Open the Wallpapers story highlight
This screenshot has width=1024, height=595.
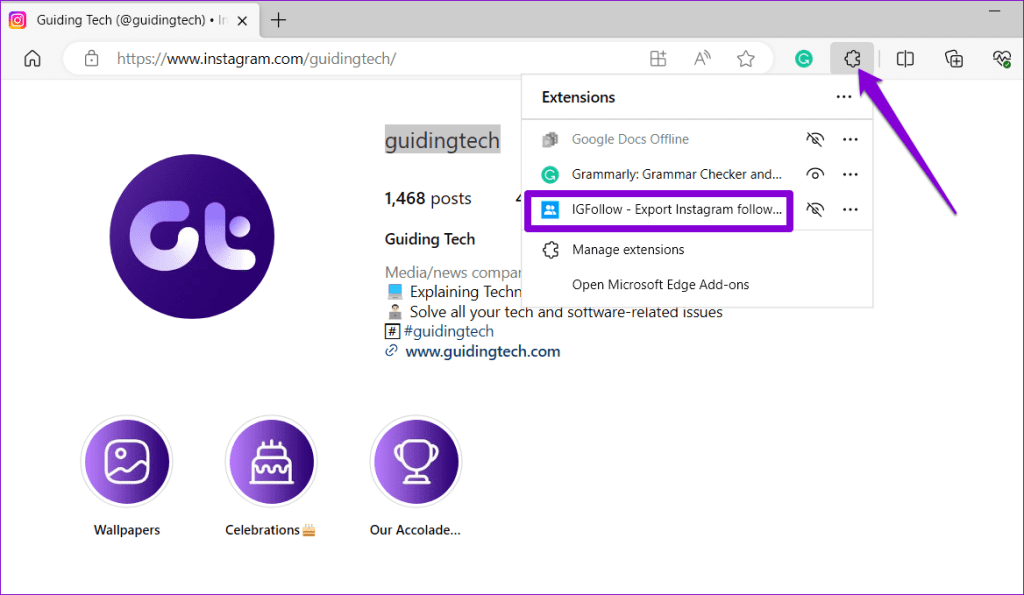point(127,461)
